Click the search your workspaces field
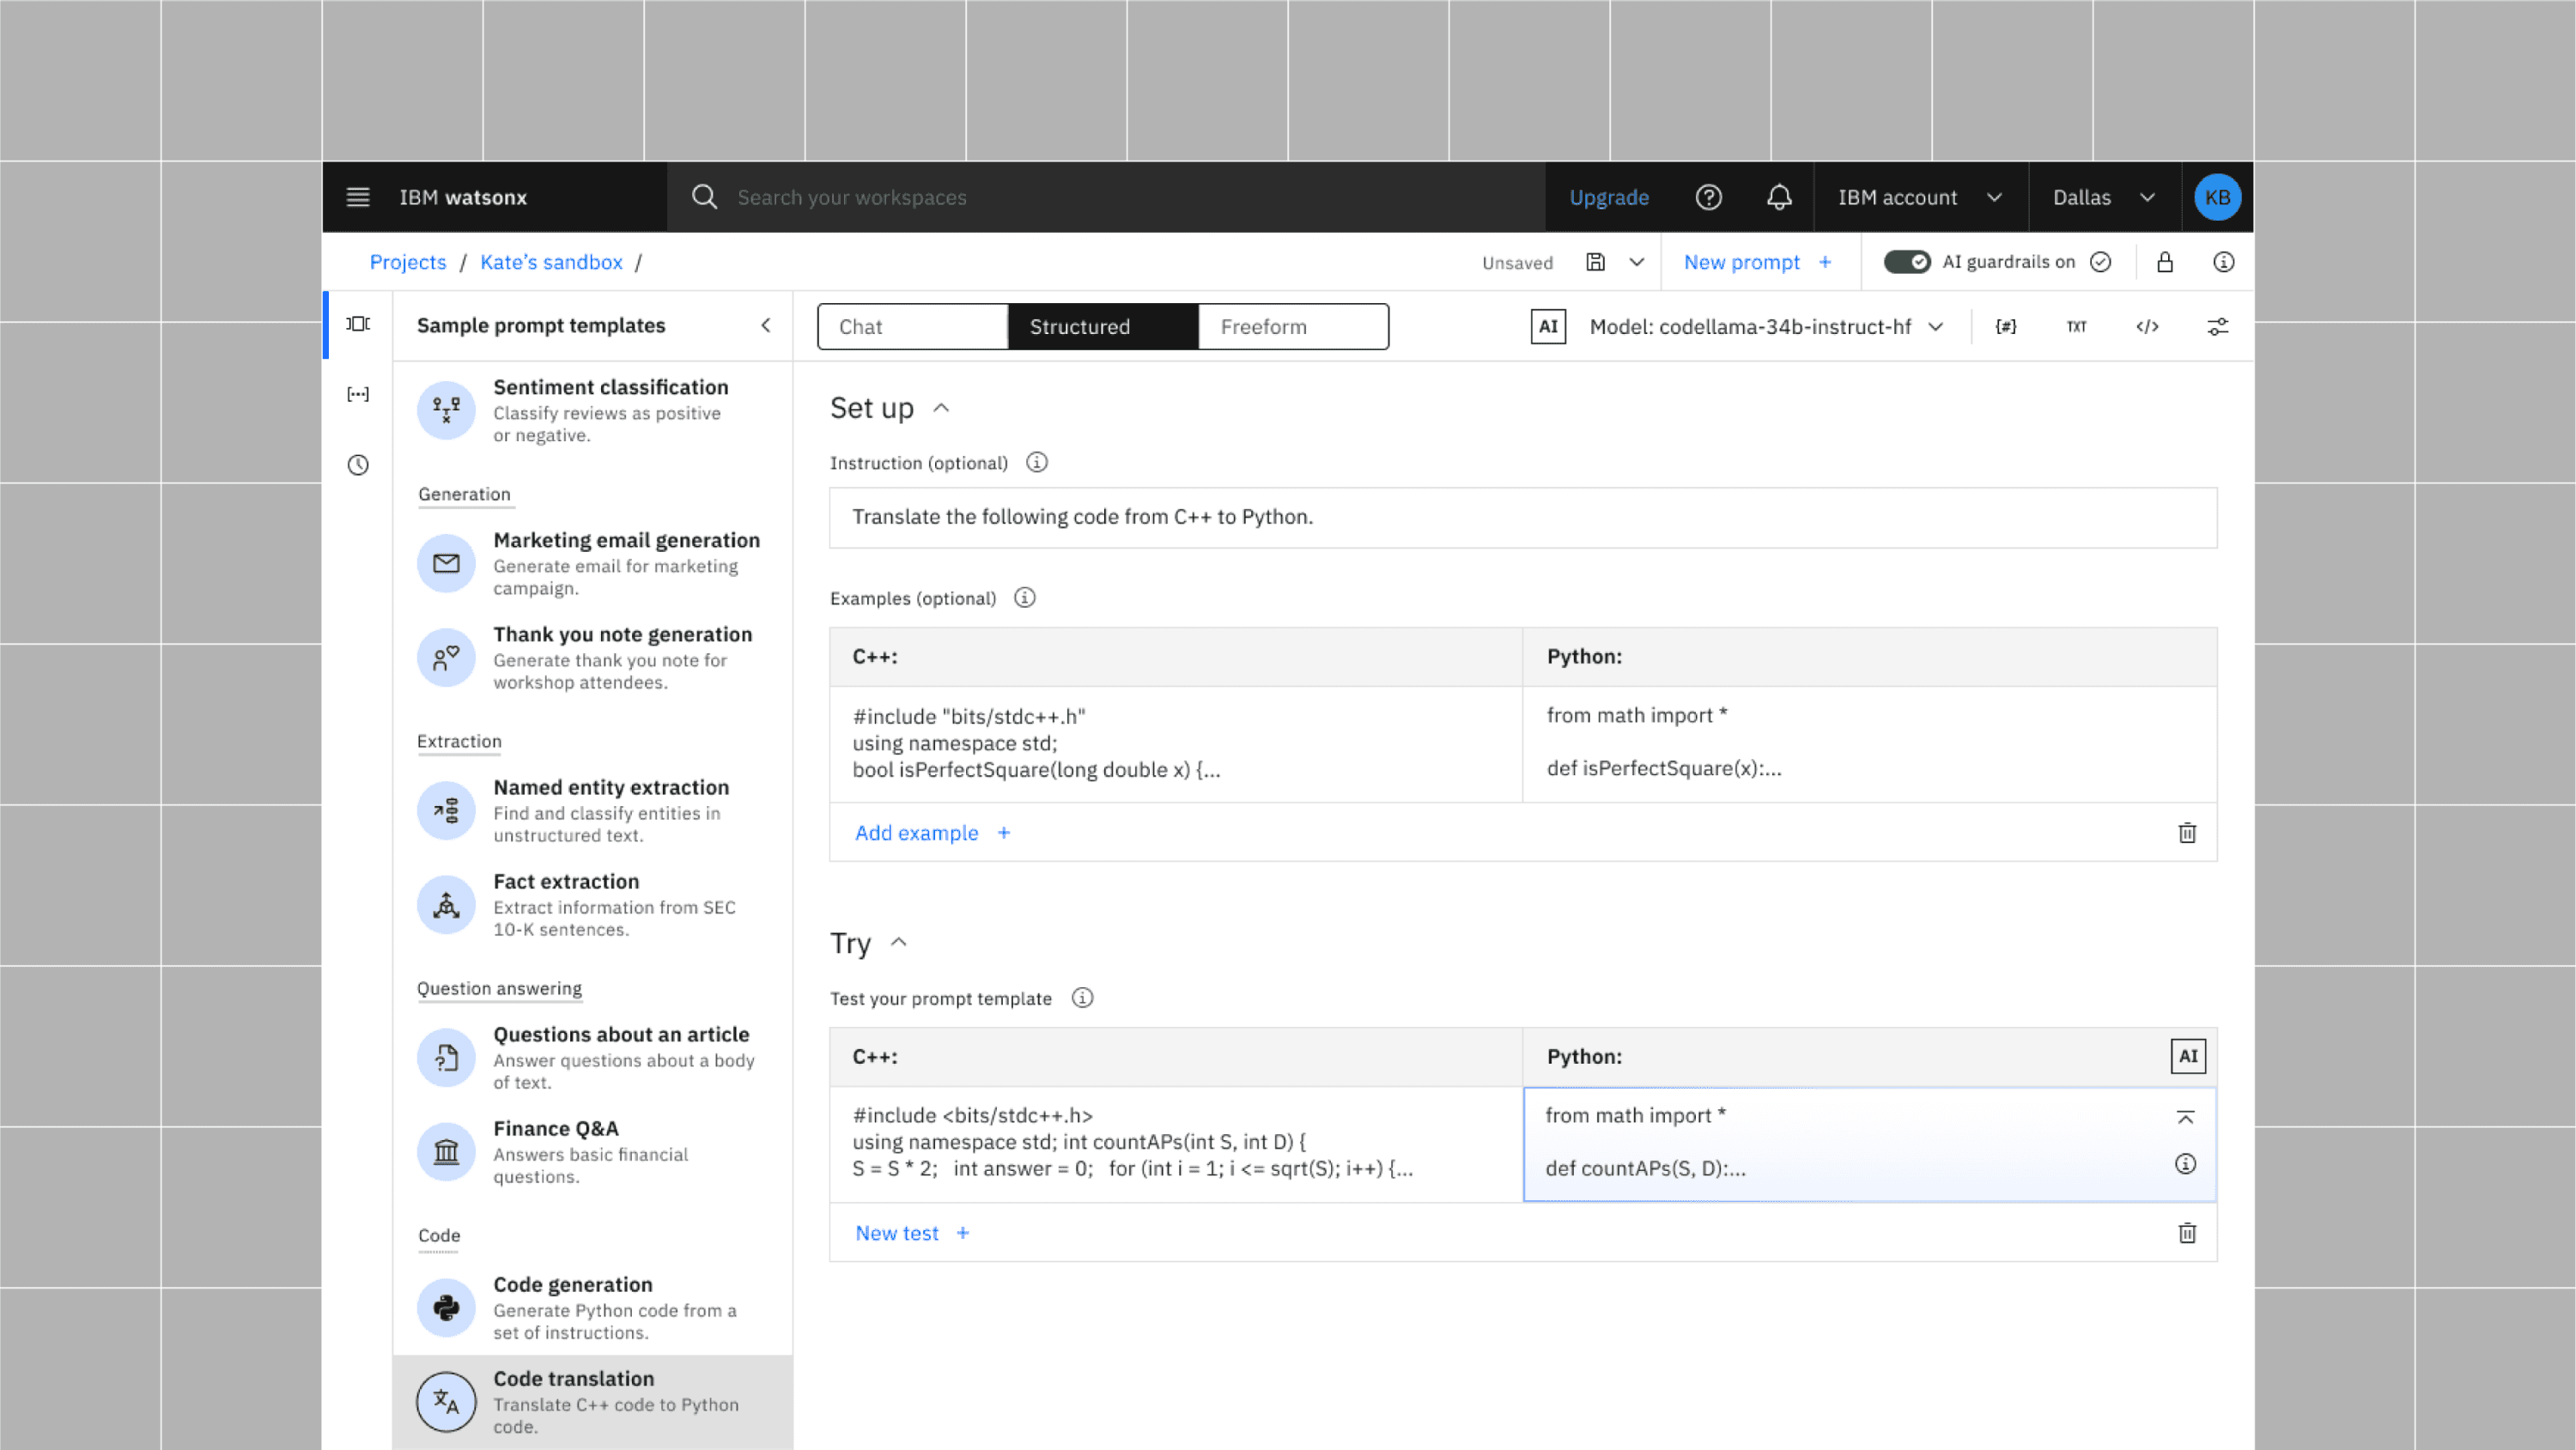 click(1106, 197)
